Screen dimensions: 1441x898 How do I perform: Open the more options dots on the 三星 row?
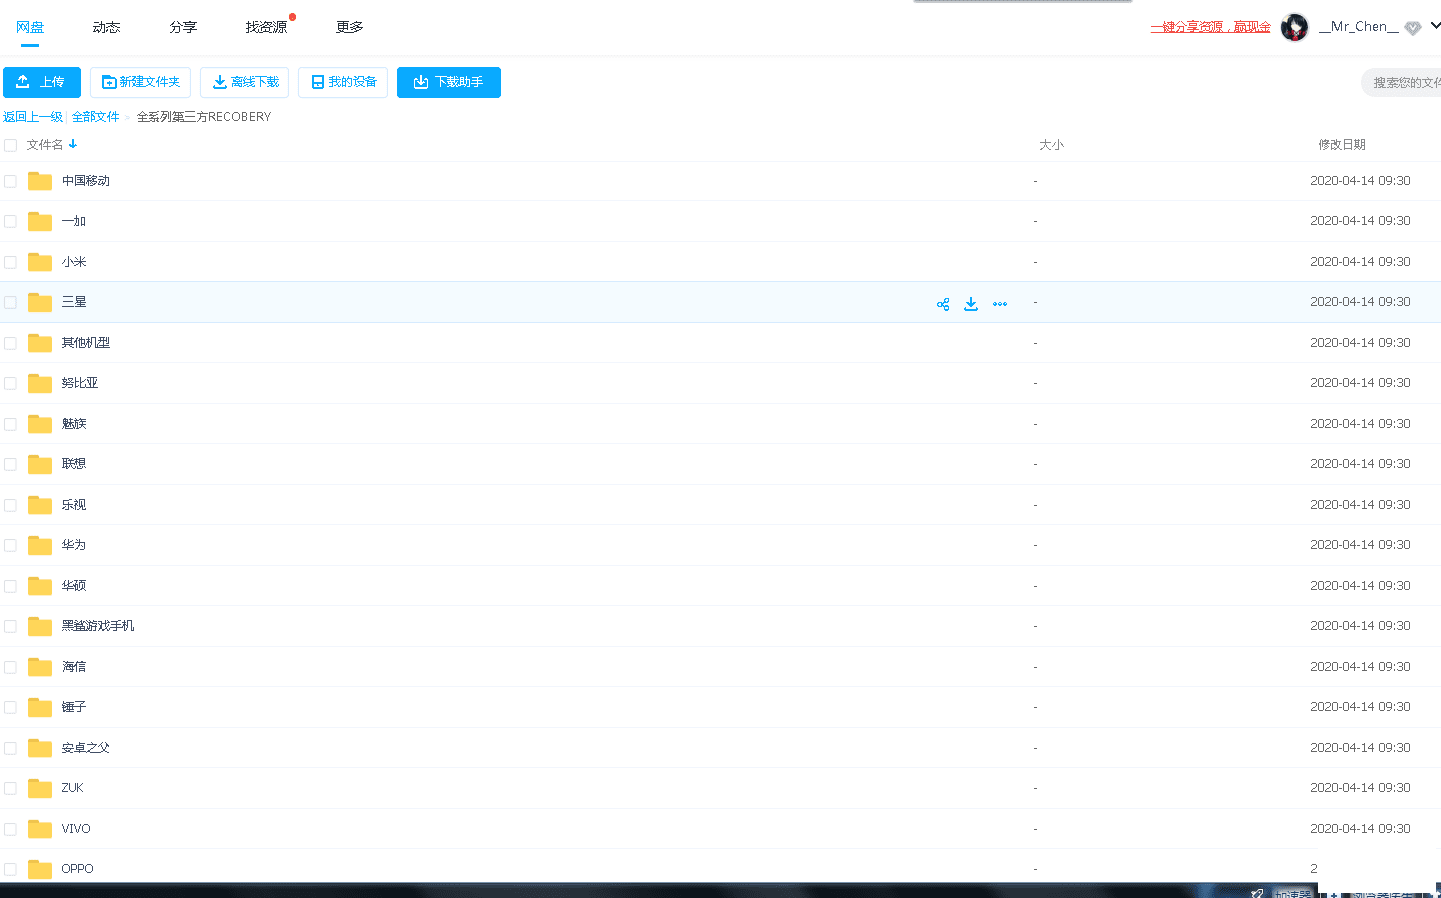tap(1000, 304)
